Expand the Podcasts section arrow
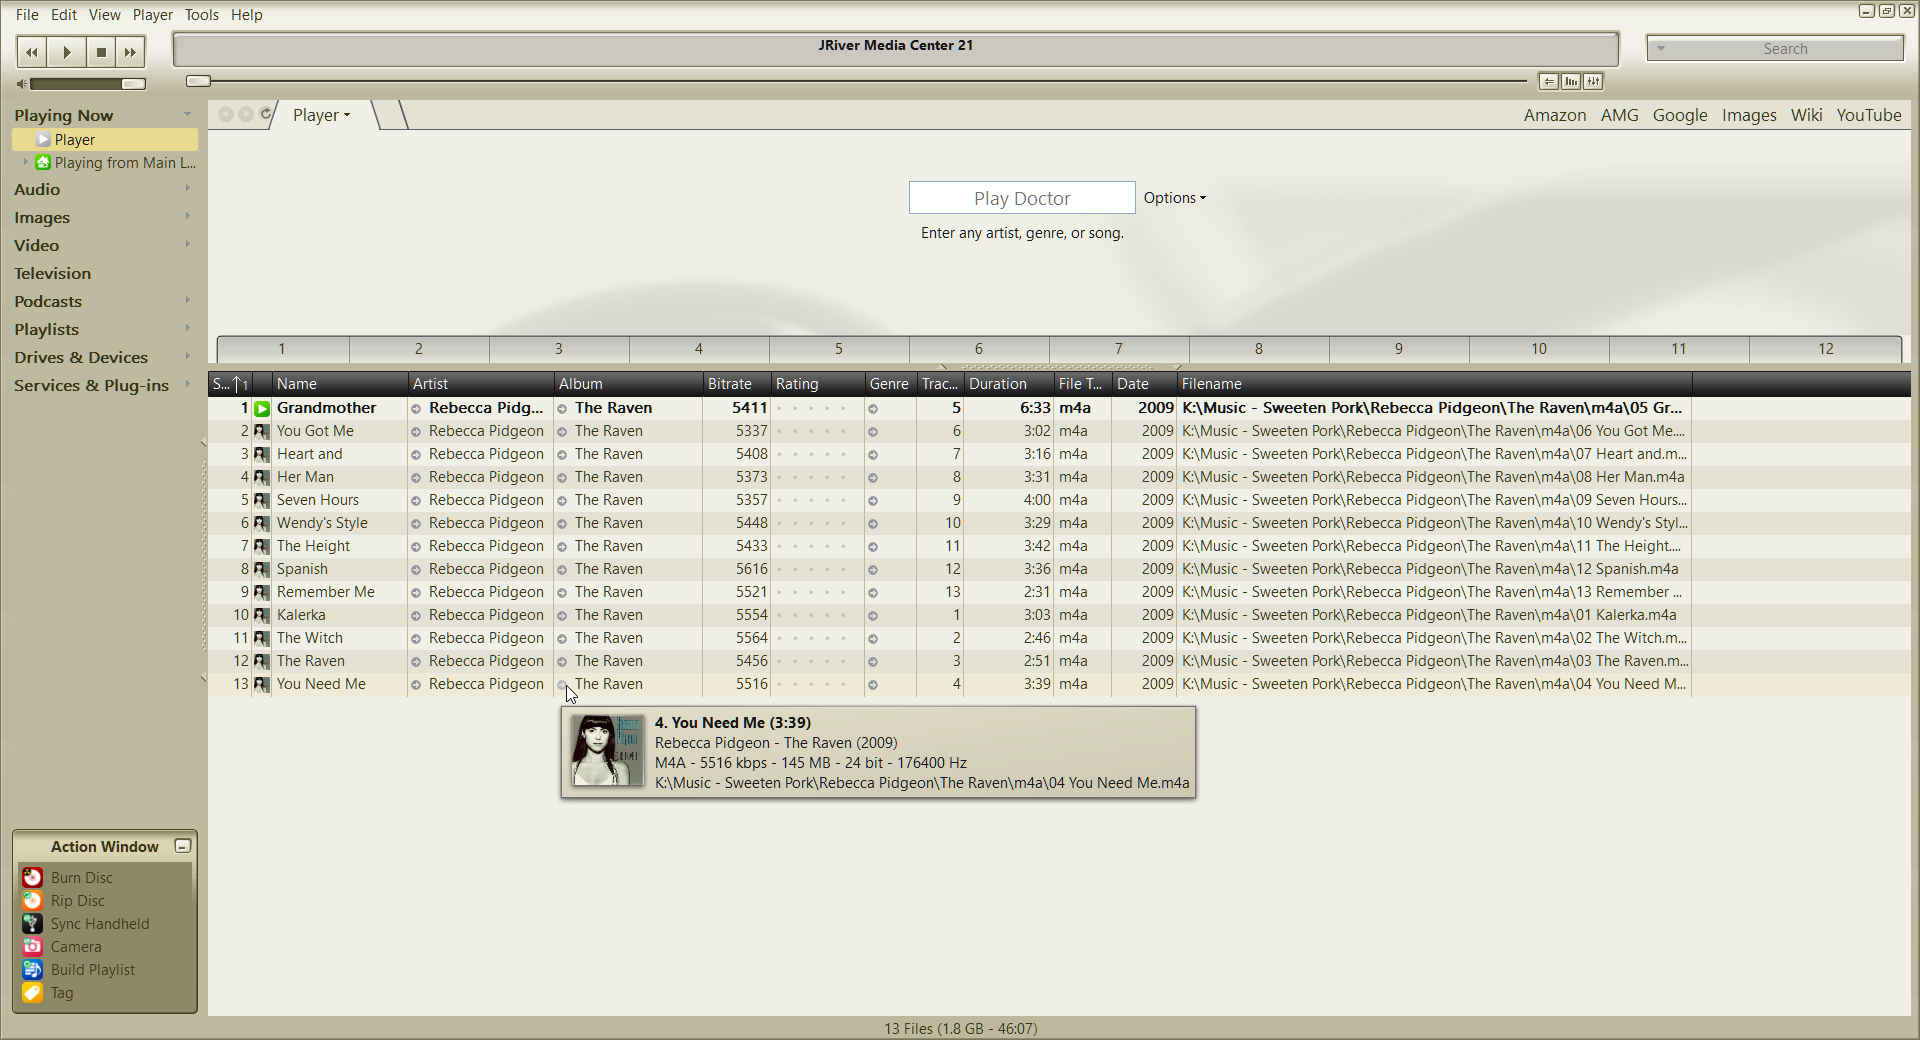The image size is (1920, 1040). point(187,300)
